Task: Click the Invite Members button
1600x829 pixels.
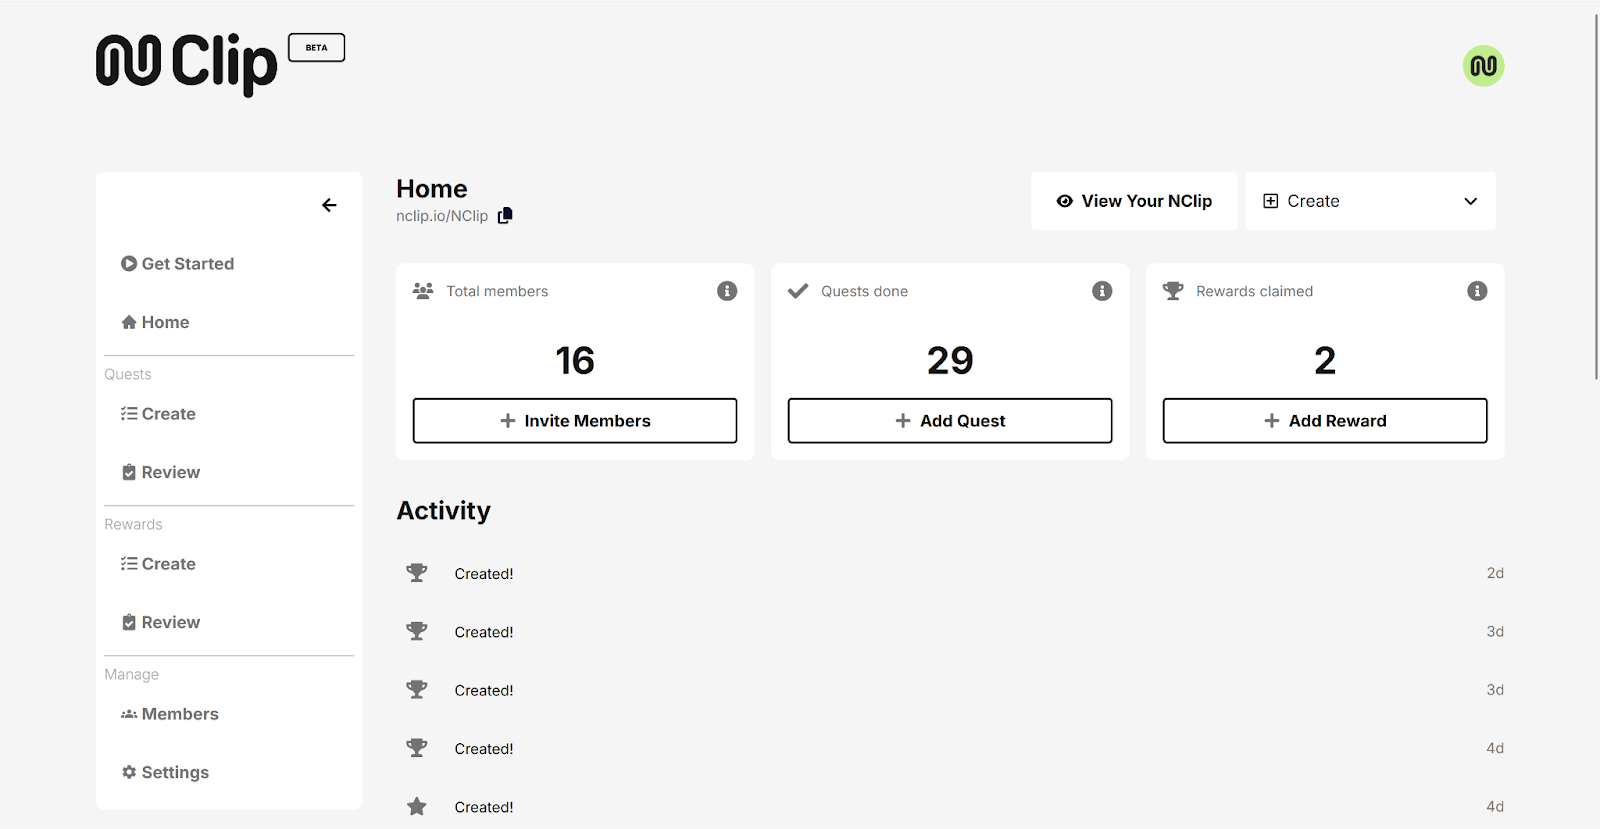Action: tap(575, 421)
